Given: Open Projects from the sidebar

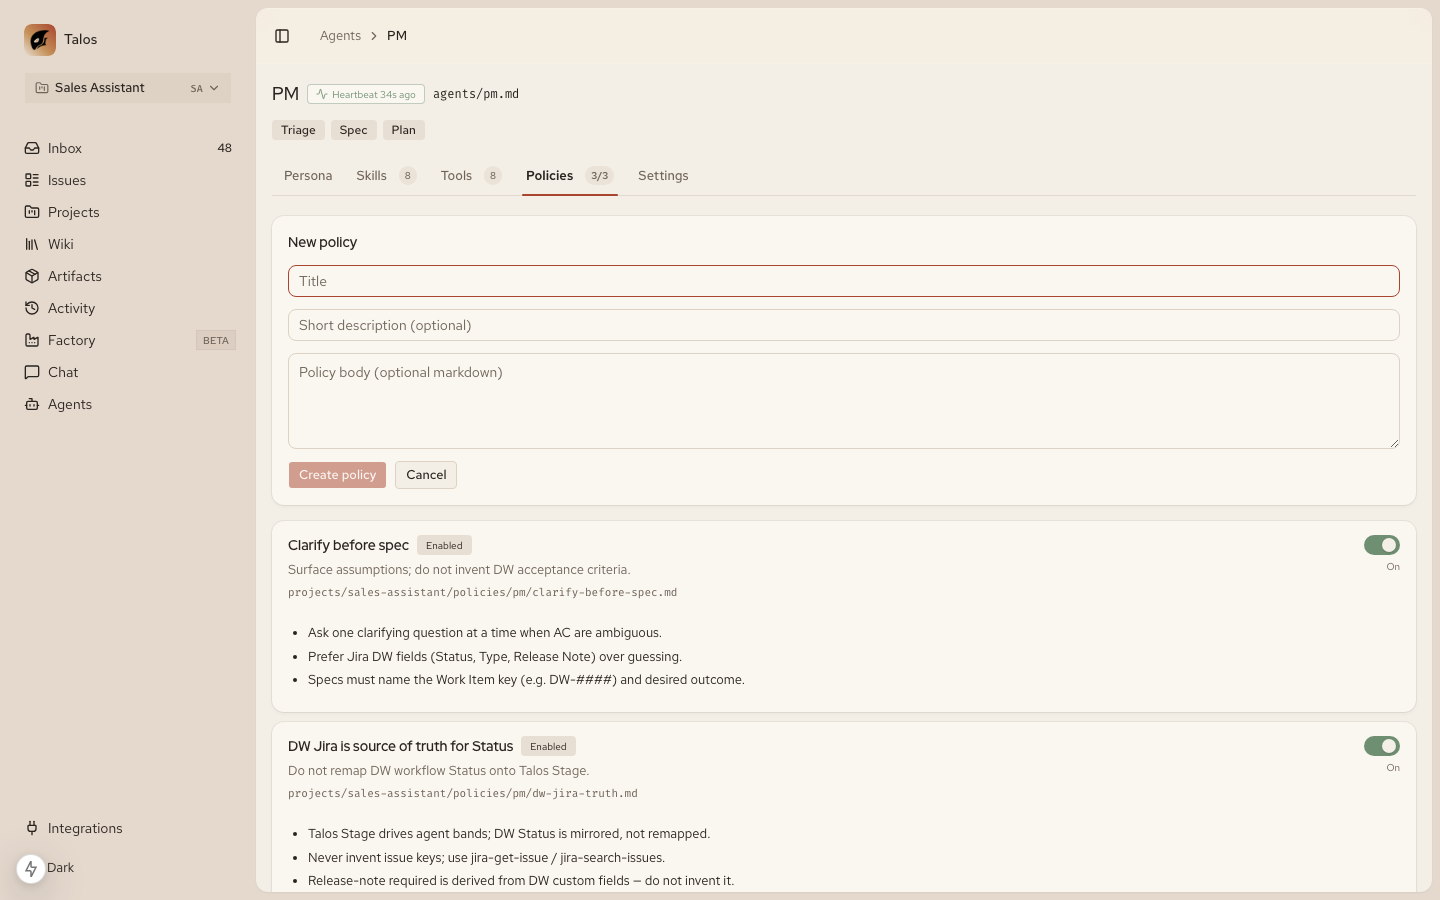Looking at the screenshot, I should (128, 212).
